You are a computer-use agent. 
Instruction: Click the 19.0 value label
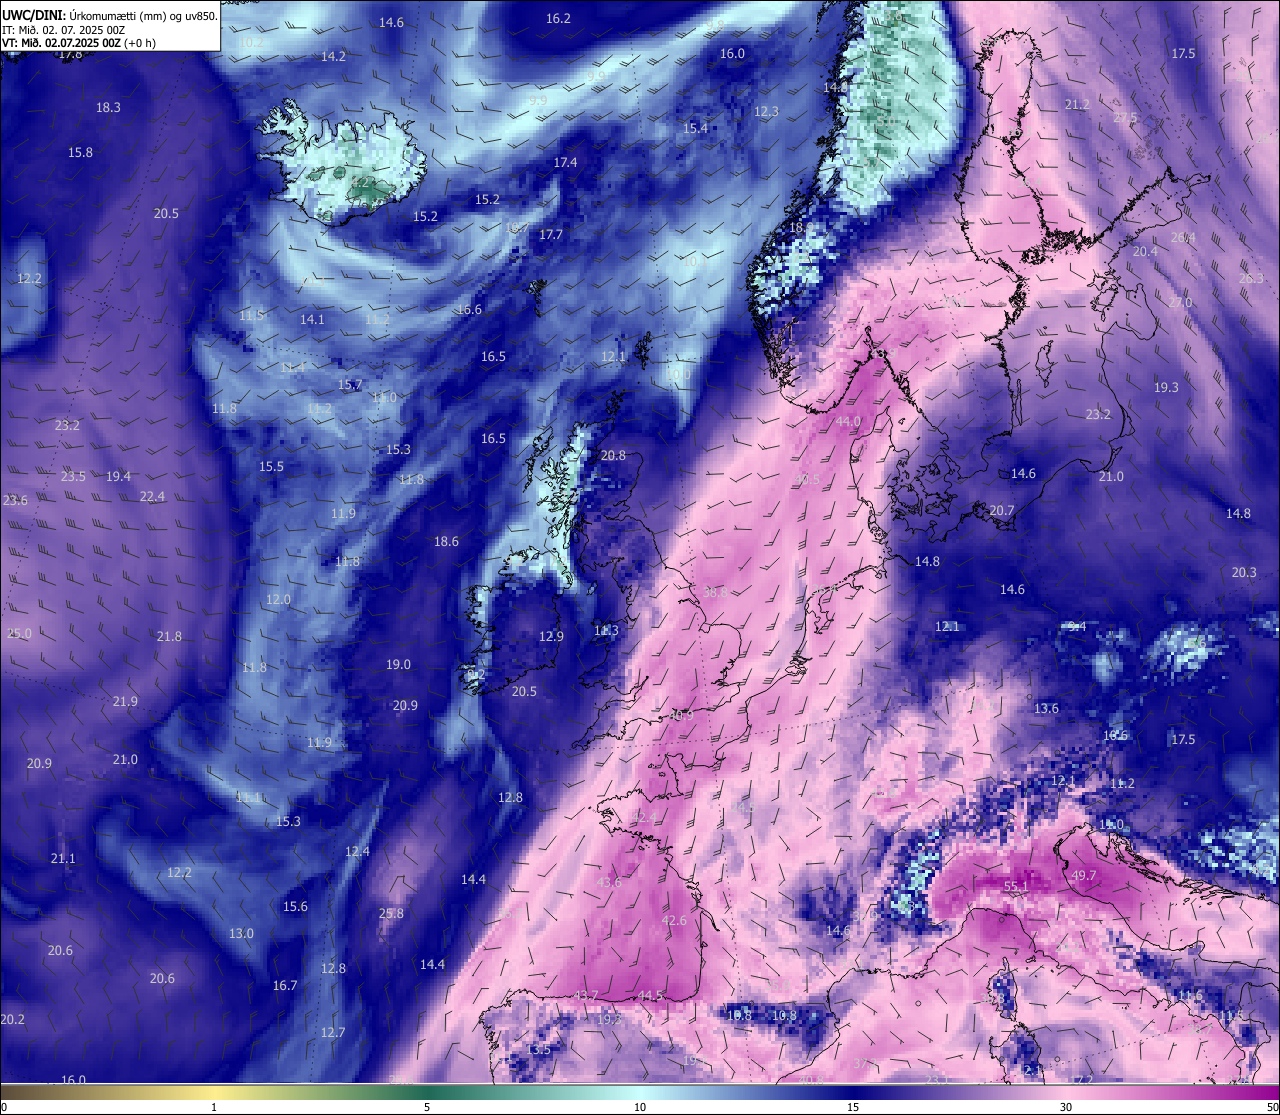click(x=399, y=665)
